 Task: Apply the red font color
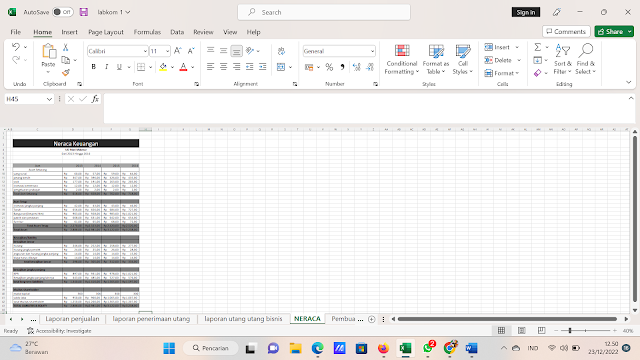[183, 67]
